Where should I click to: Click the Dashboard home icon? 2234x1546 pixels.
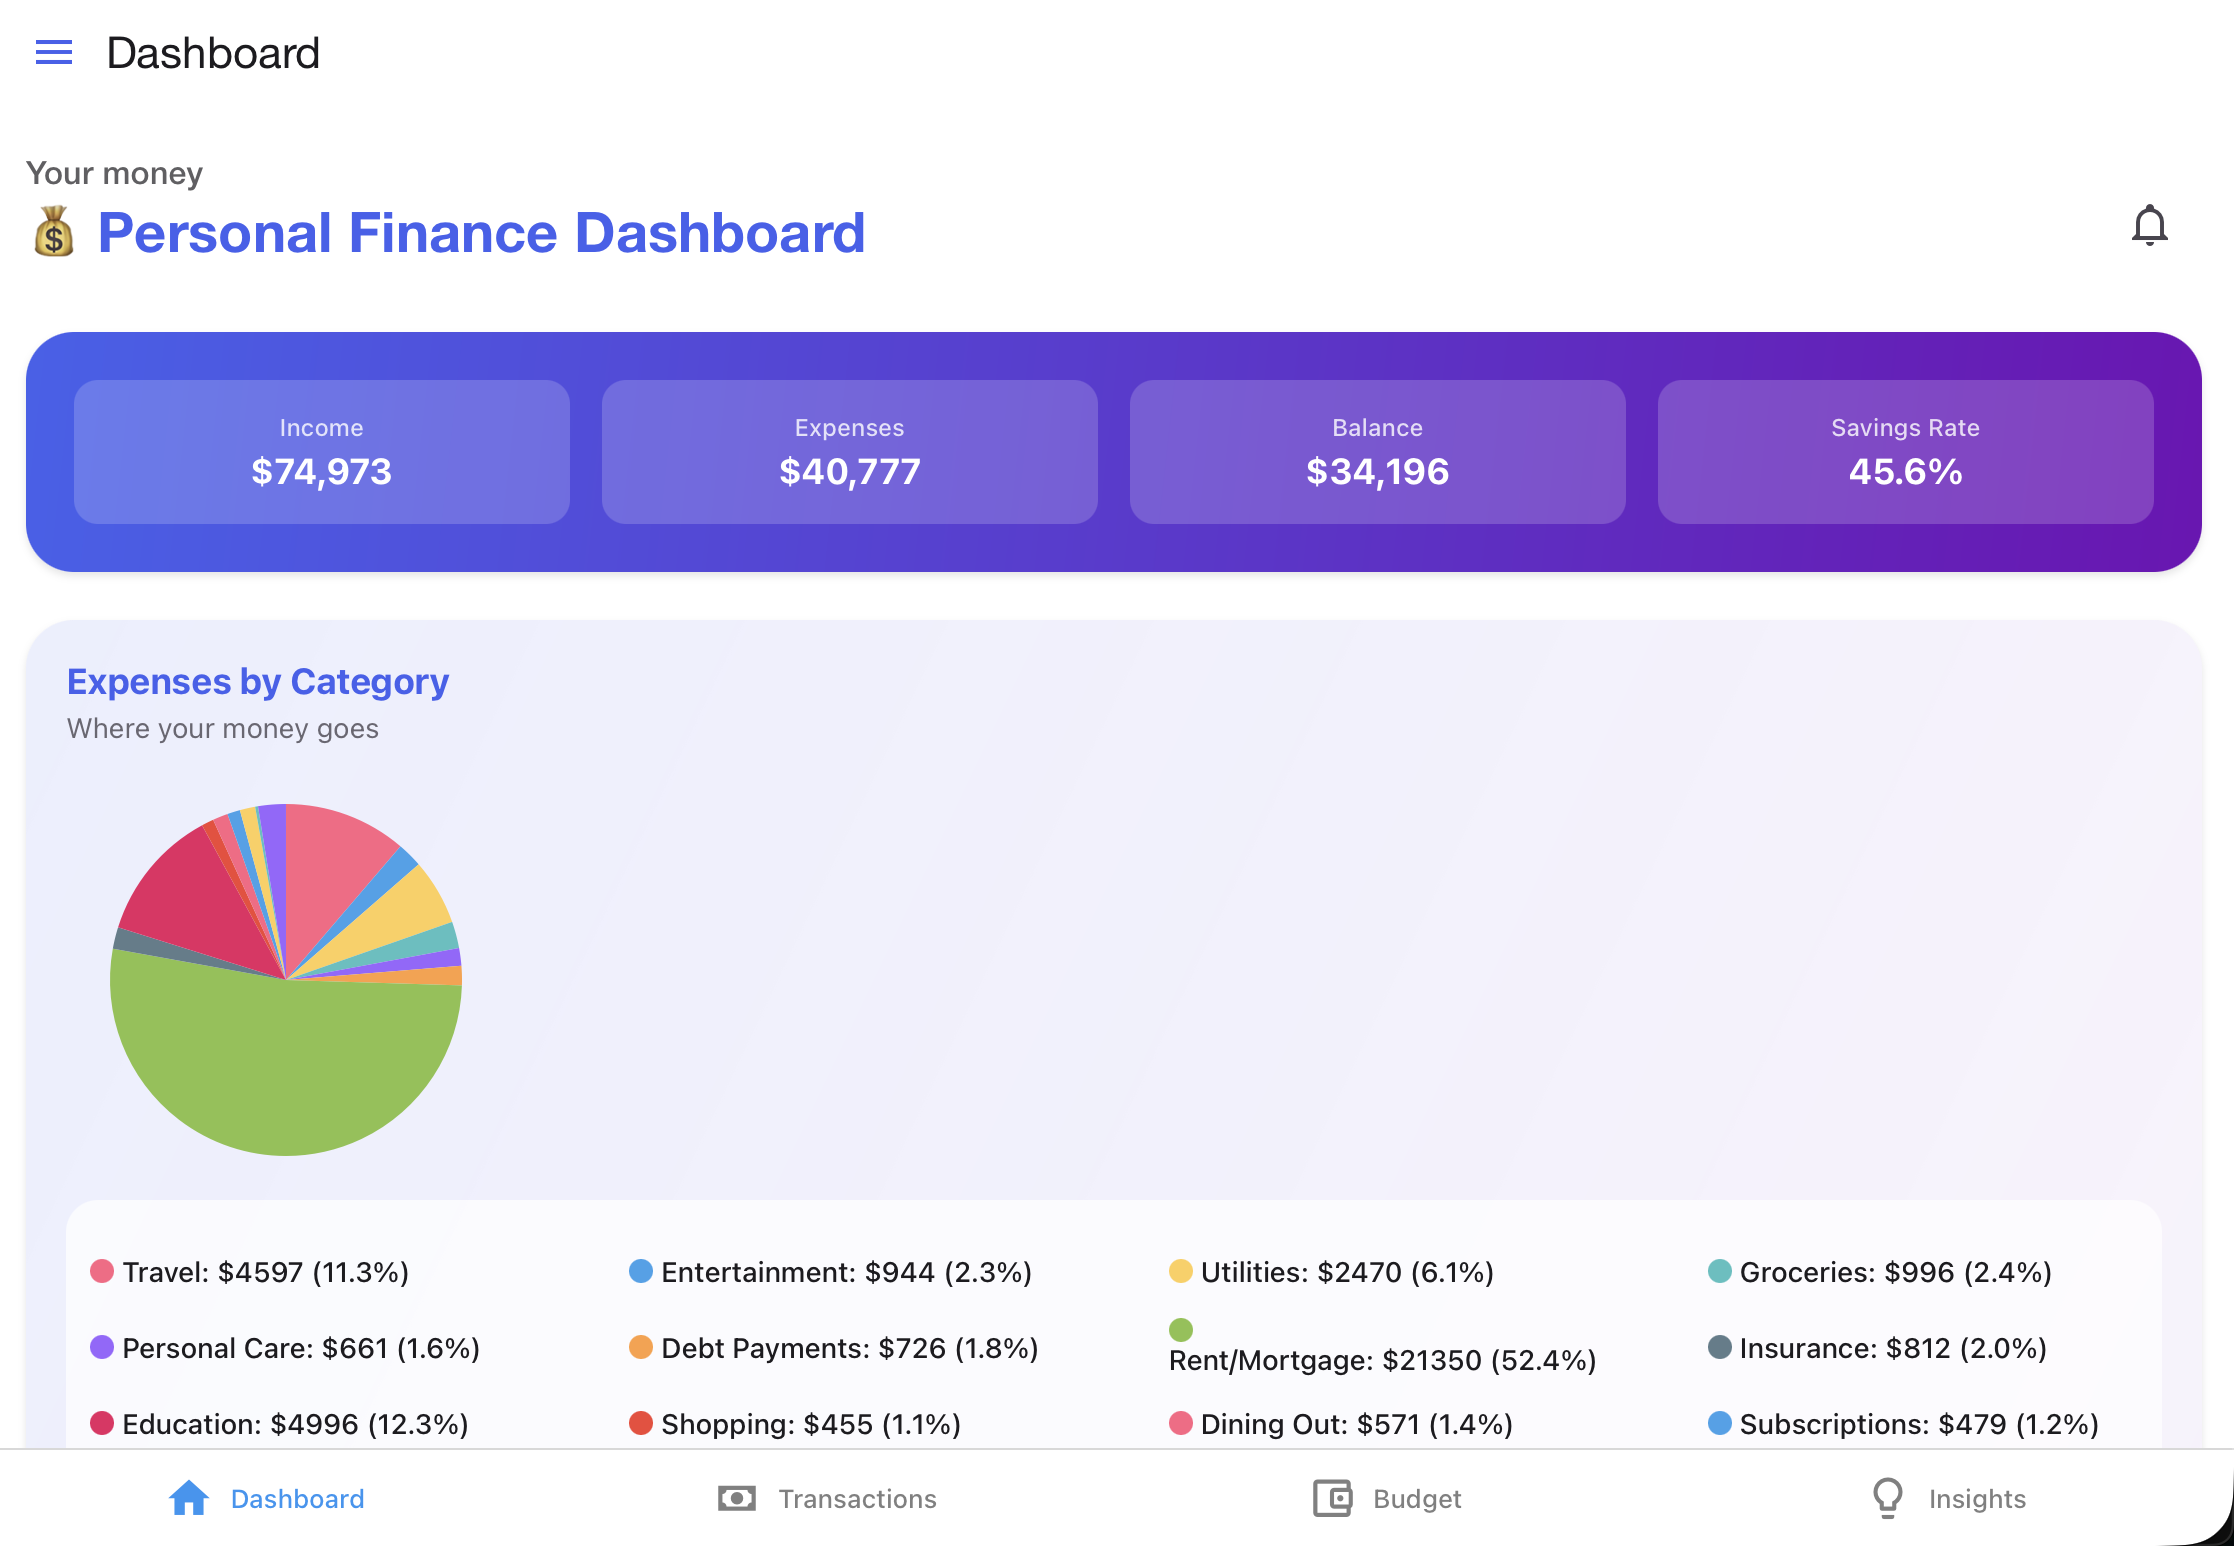click(188, 1498)
